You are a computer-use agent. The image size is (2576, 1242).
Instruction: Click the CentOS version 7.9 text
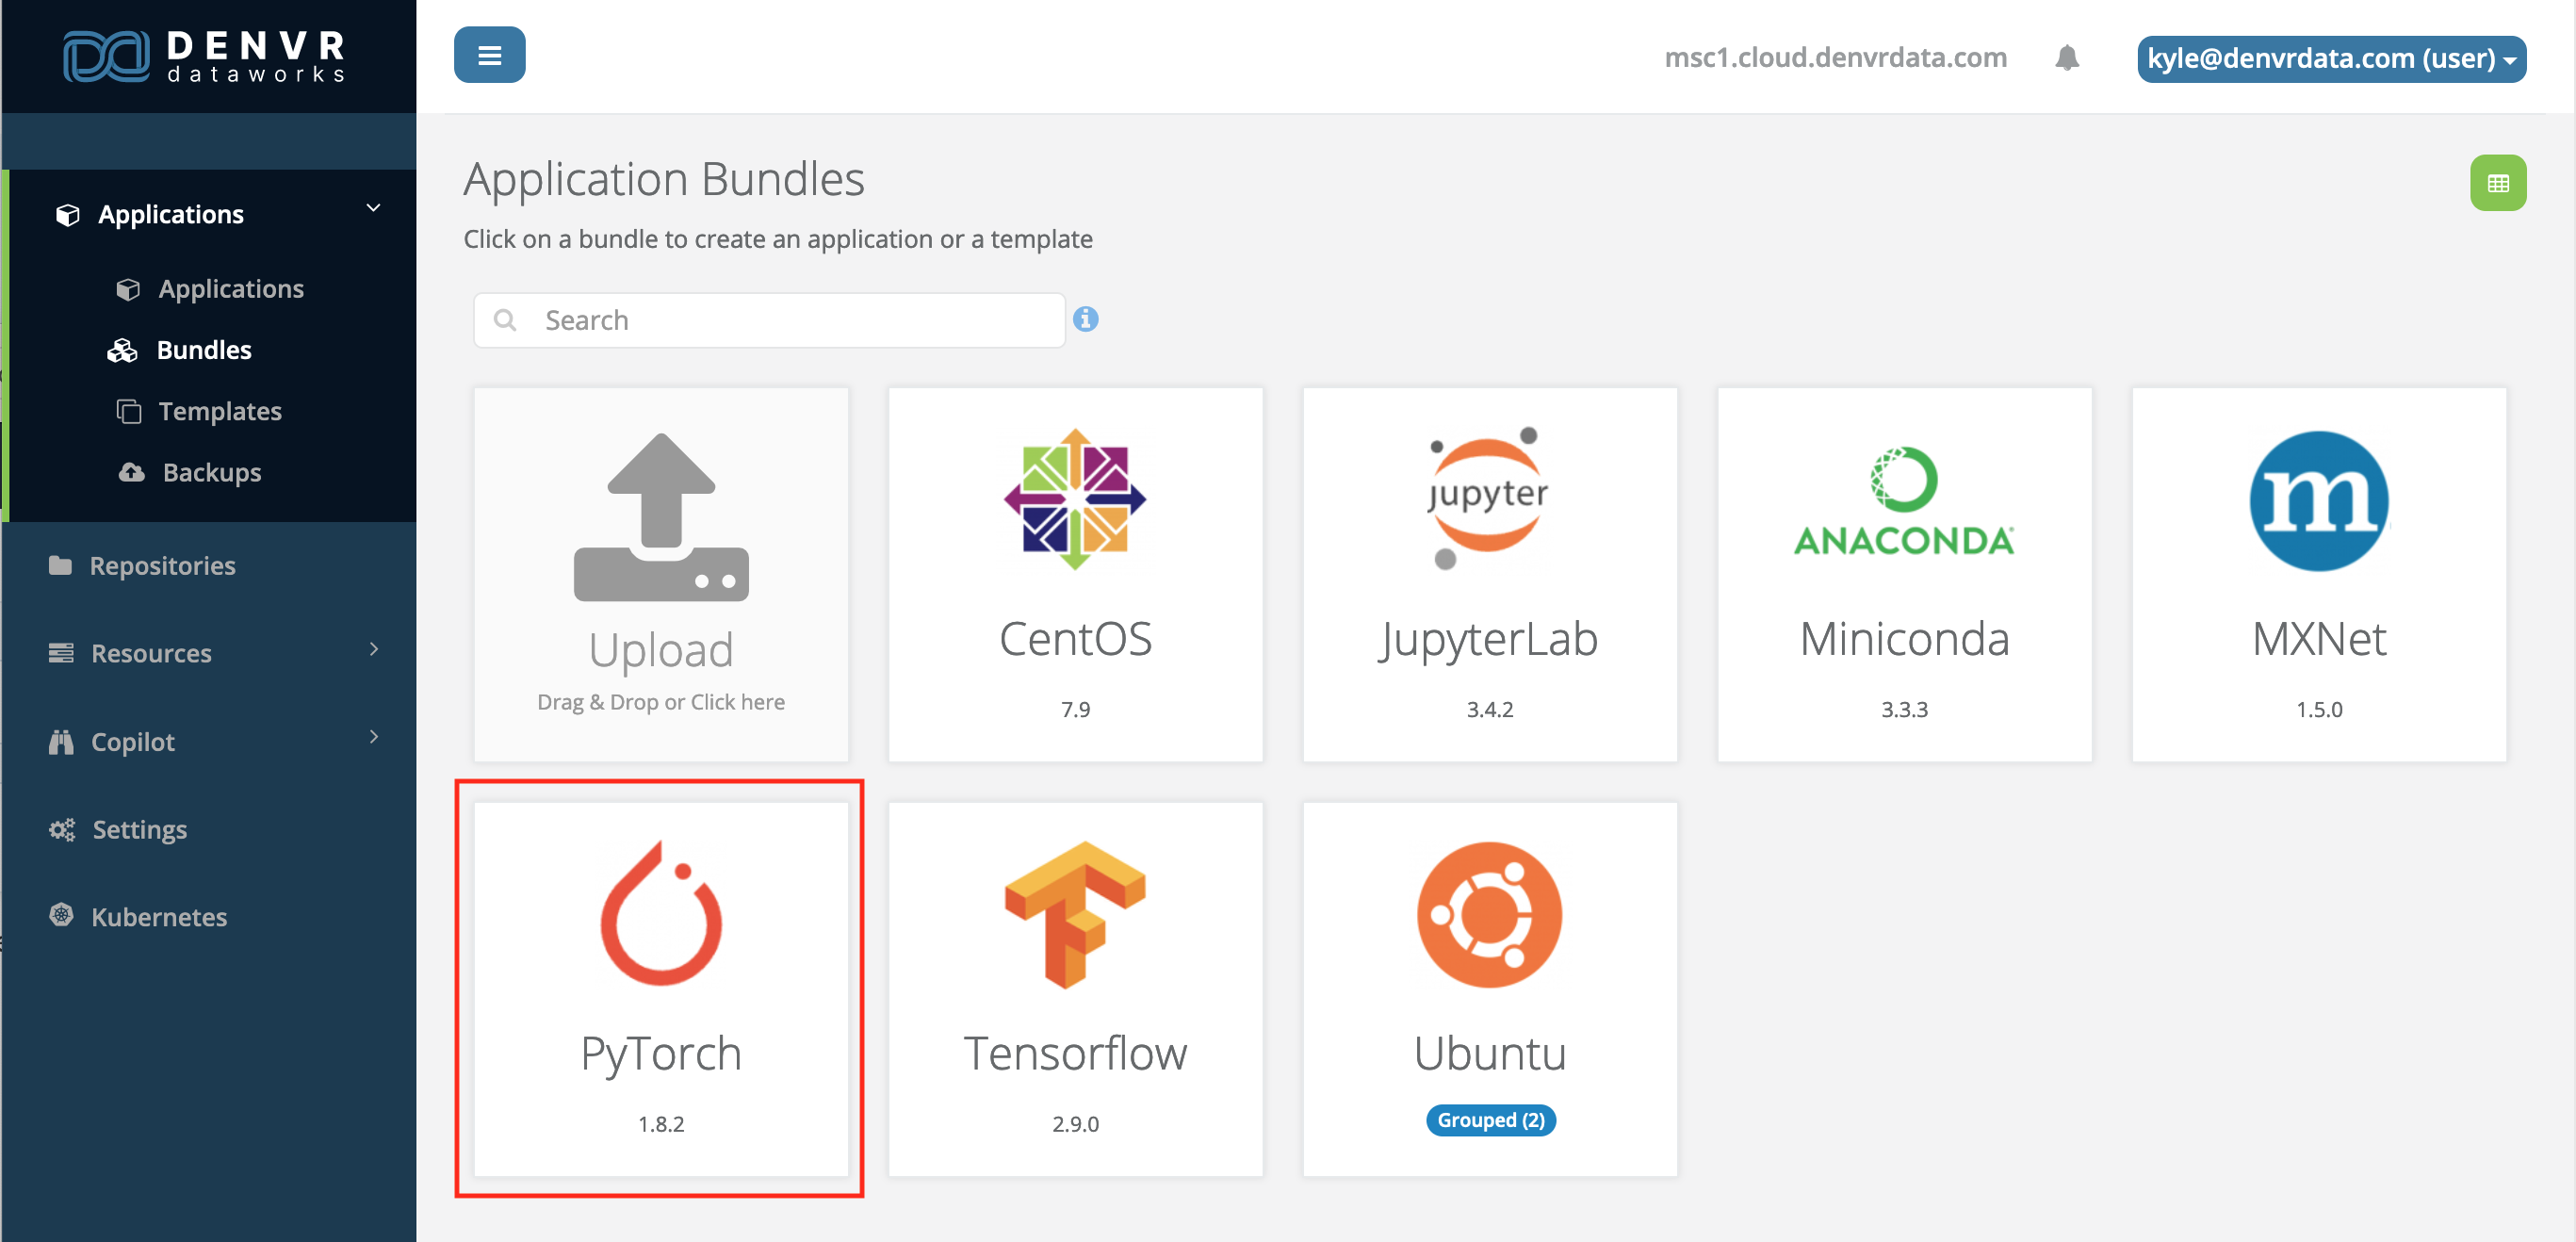1075,709
